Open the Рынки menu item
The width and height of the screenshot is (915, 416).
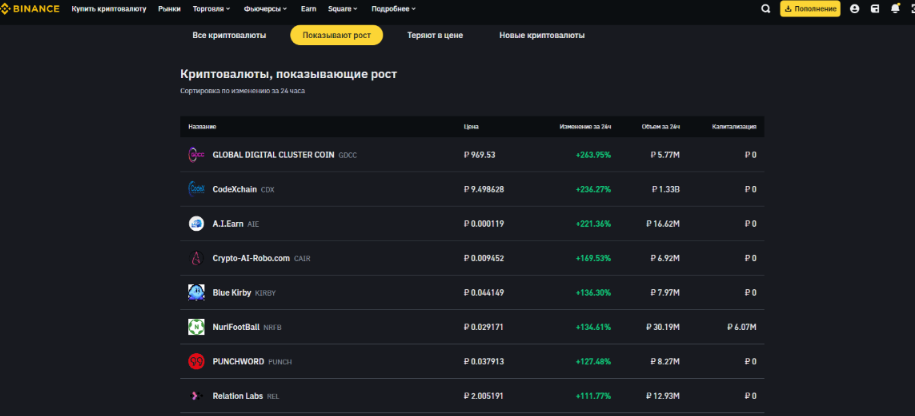(169, 9)
